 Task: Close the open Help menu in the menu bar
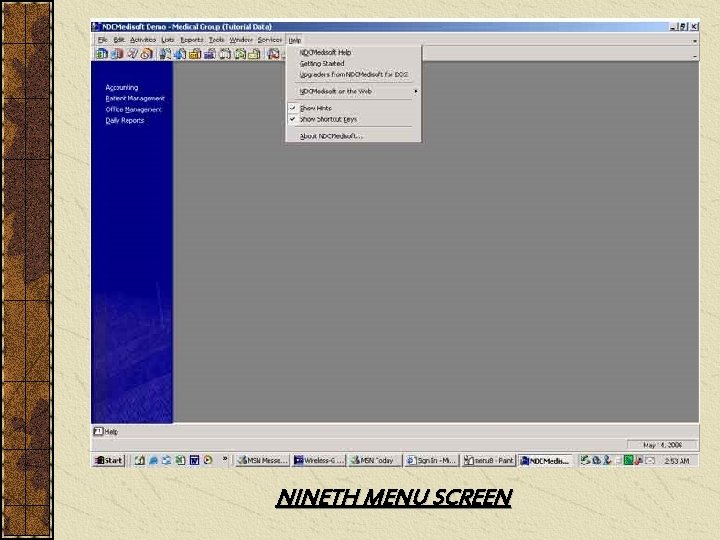[295, 40]
